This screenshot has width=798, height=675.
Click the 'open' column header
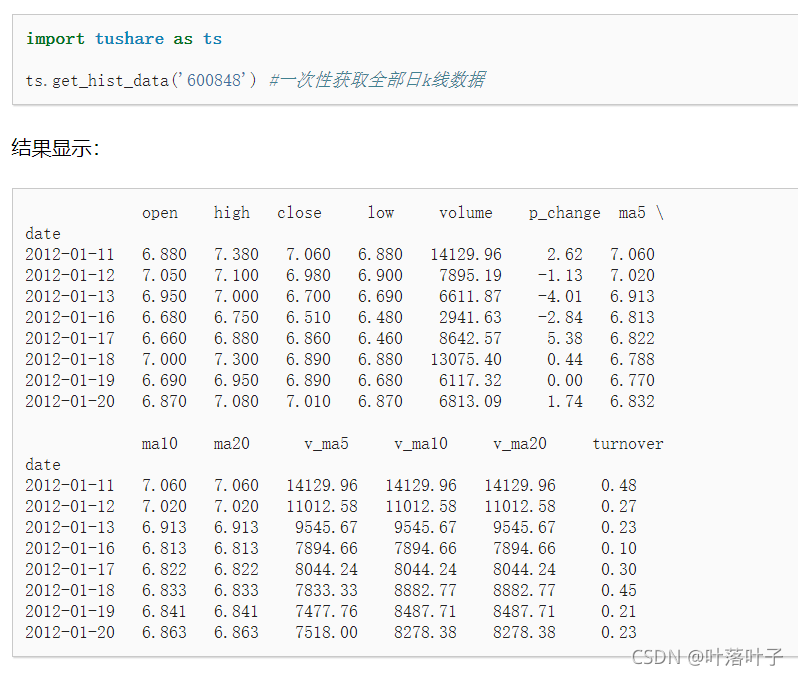[x=160, y=212]
